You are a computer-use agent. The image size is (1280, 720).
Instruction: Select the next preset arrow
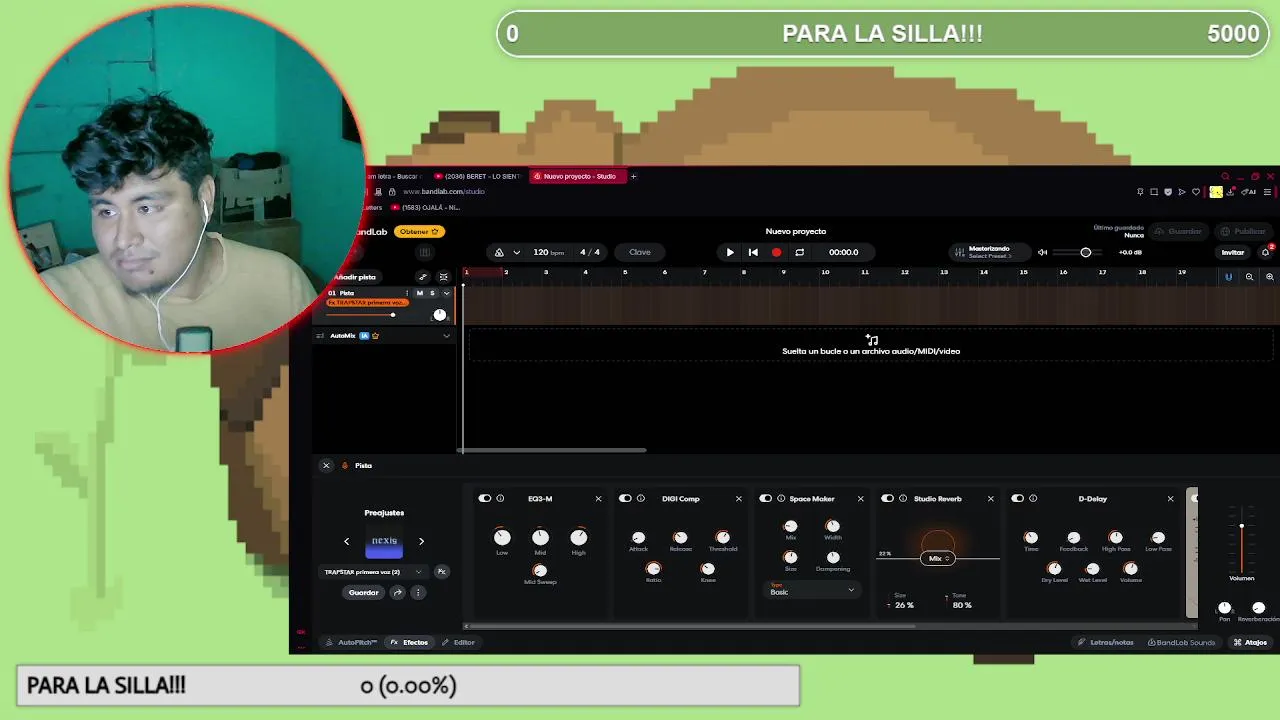(421, 541)
